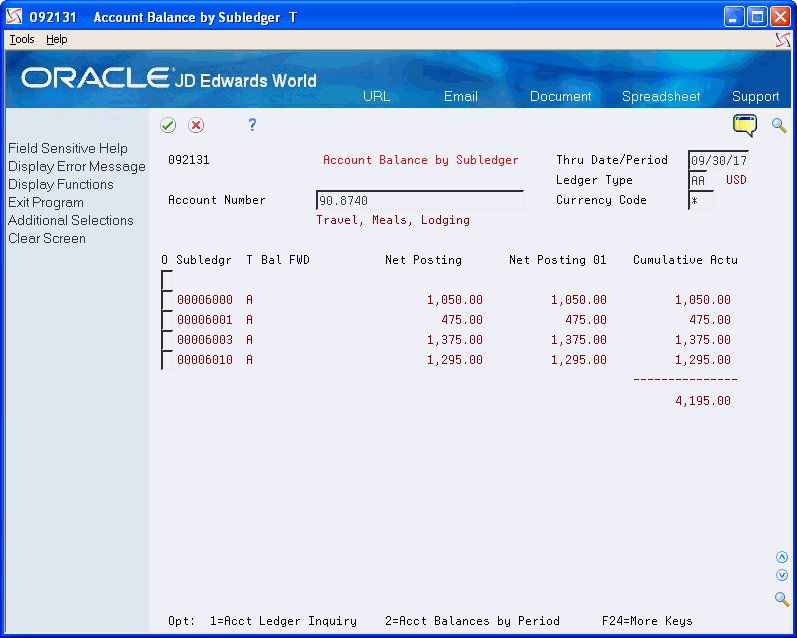797x638 pixels.
Task: Click Net Posting value 475.00
Action: point(462,320)
